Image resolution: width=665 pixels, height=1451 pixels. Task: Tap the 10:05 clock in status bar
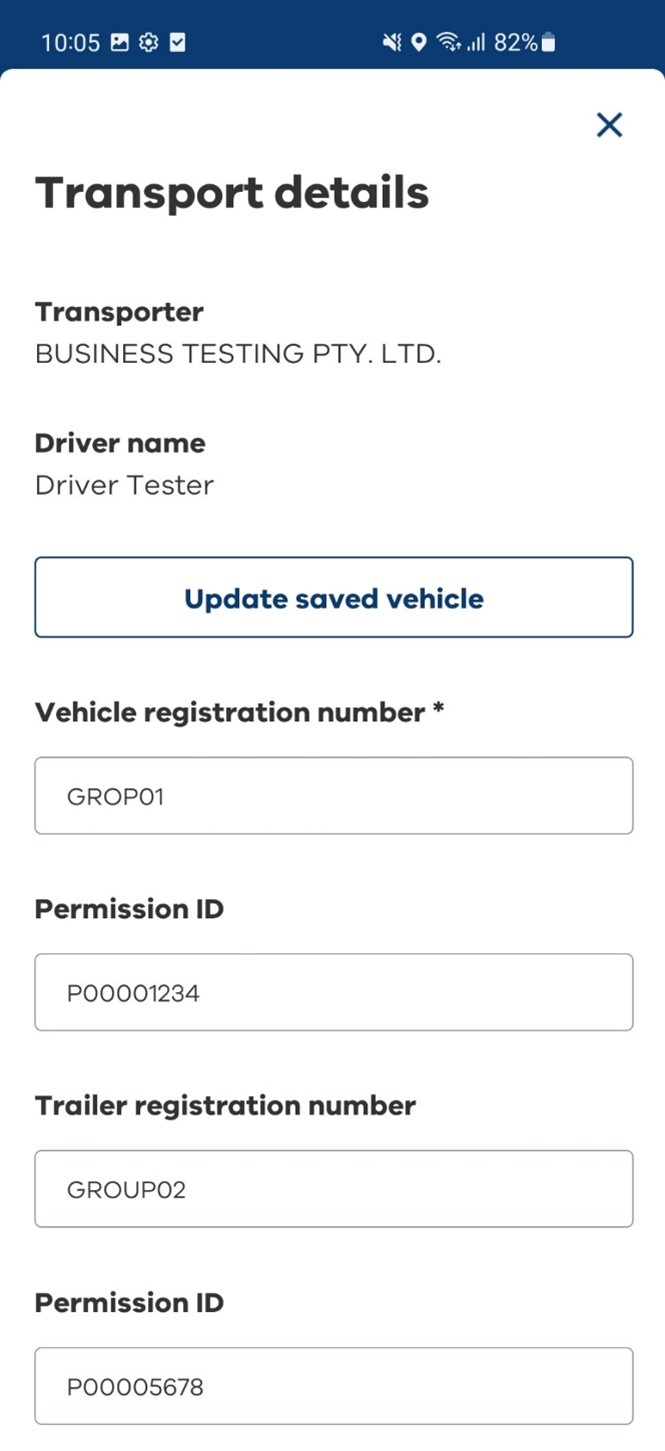pyautogui.click(x=71, y=42)
